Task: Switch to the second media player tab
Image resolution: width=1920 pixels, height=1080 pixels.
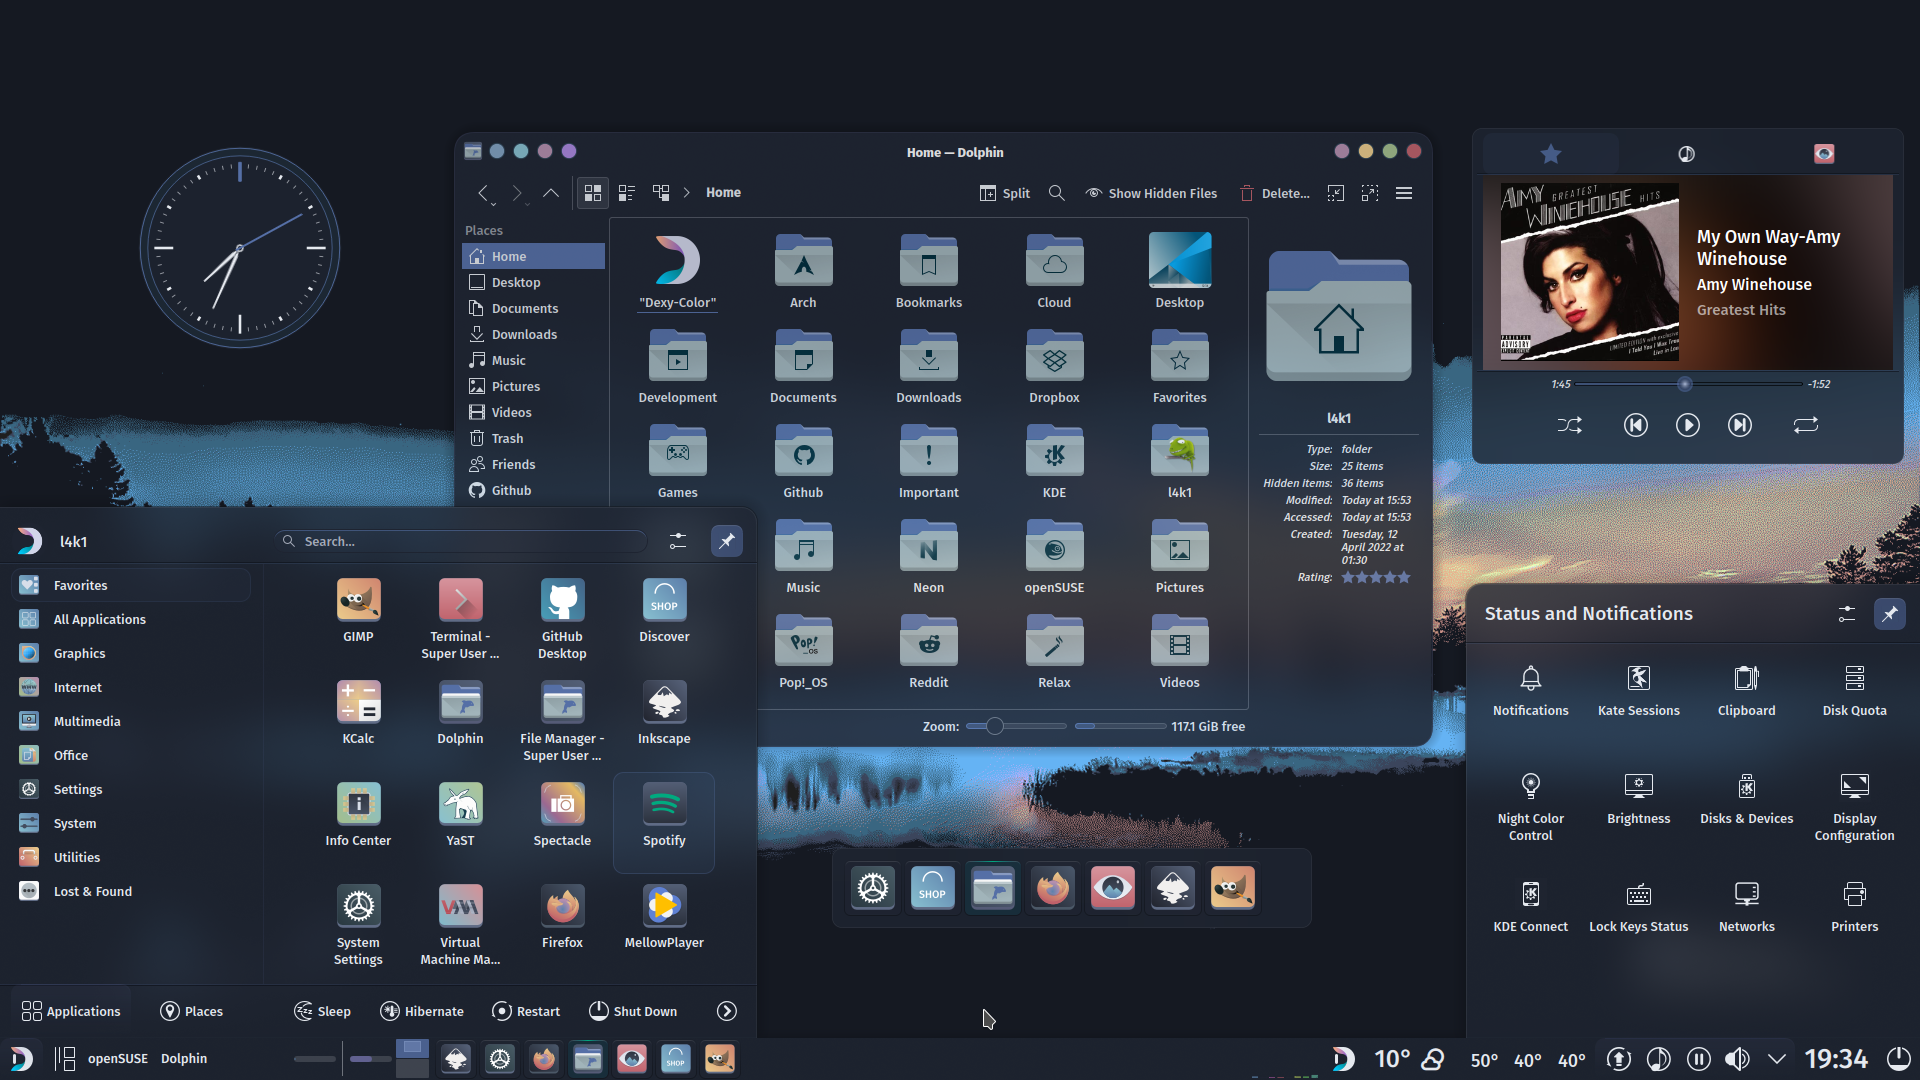Action: (x=1685, y=153)
